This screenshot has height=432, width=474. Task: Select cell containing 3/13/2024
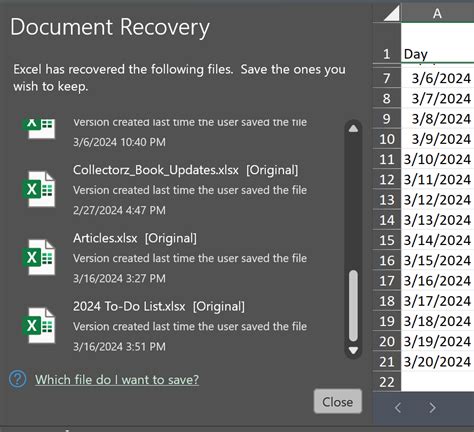click(437, 220)
